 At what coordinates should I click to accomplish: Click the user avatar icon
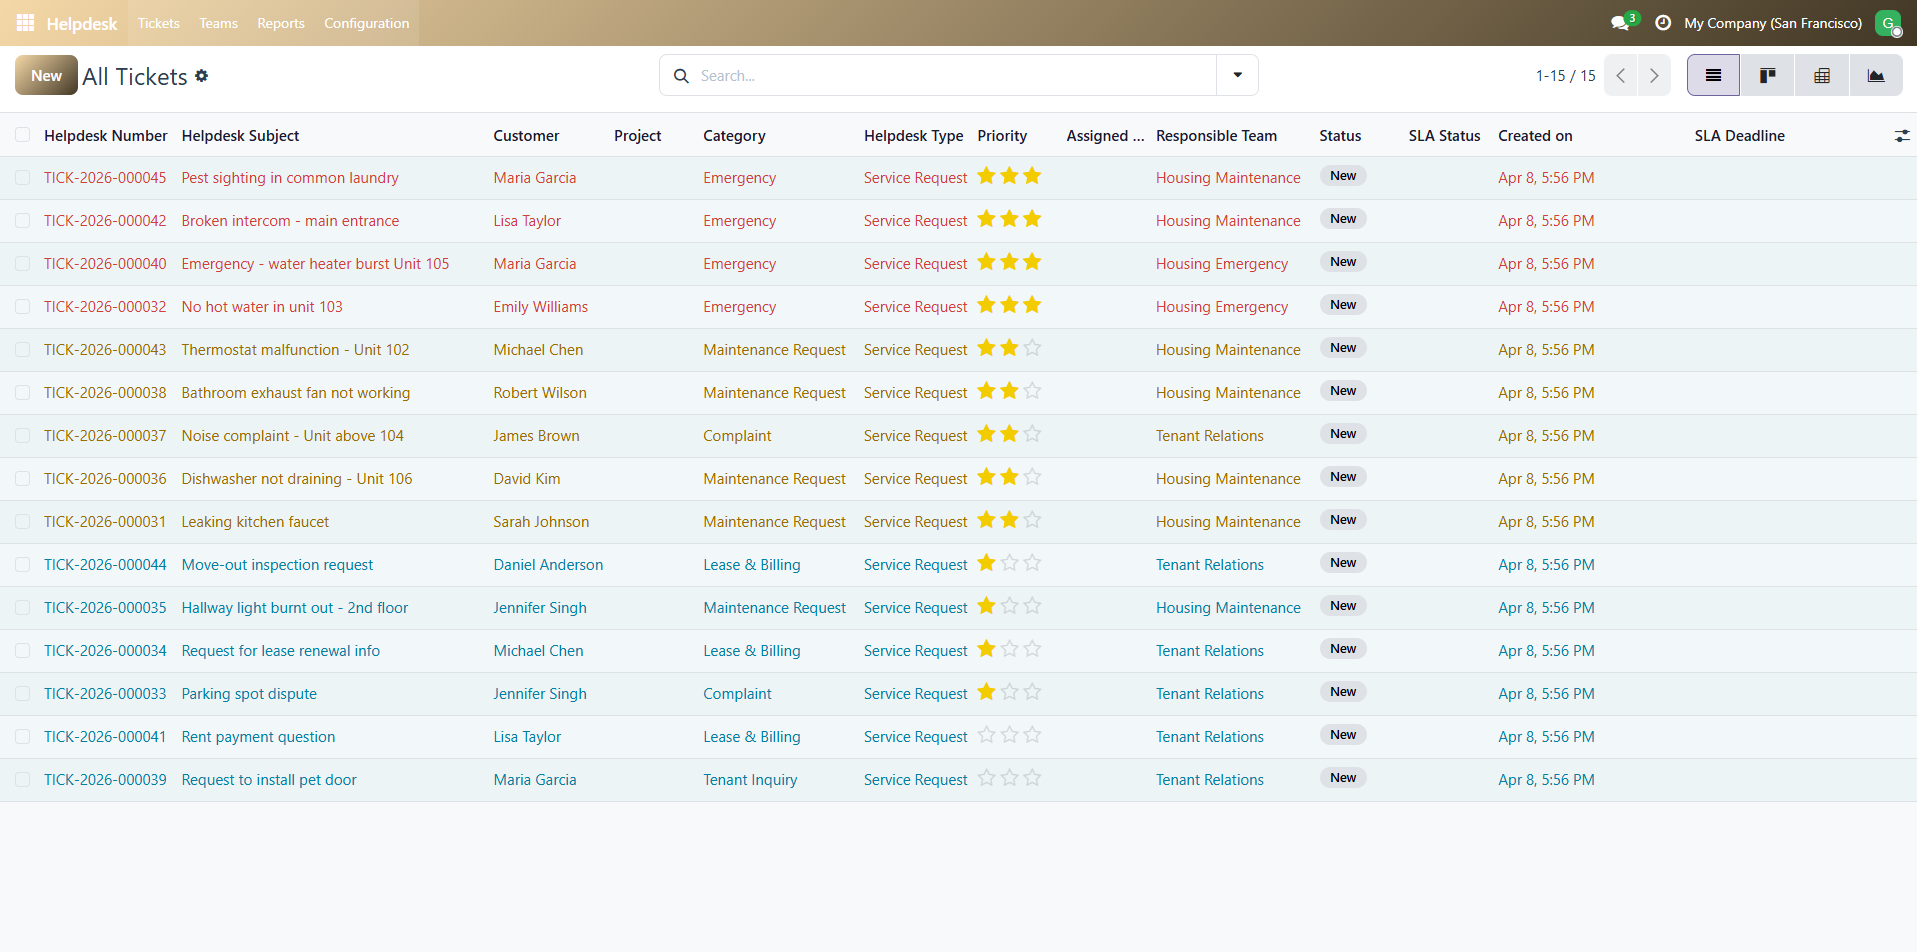coord(1887,23)
